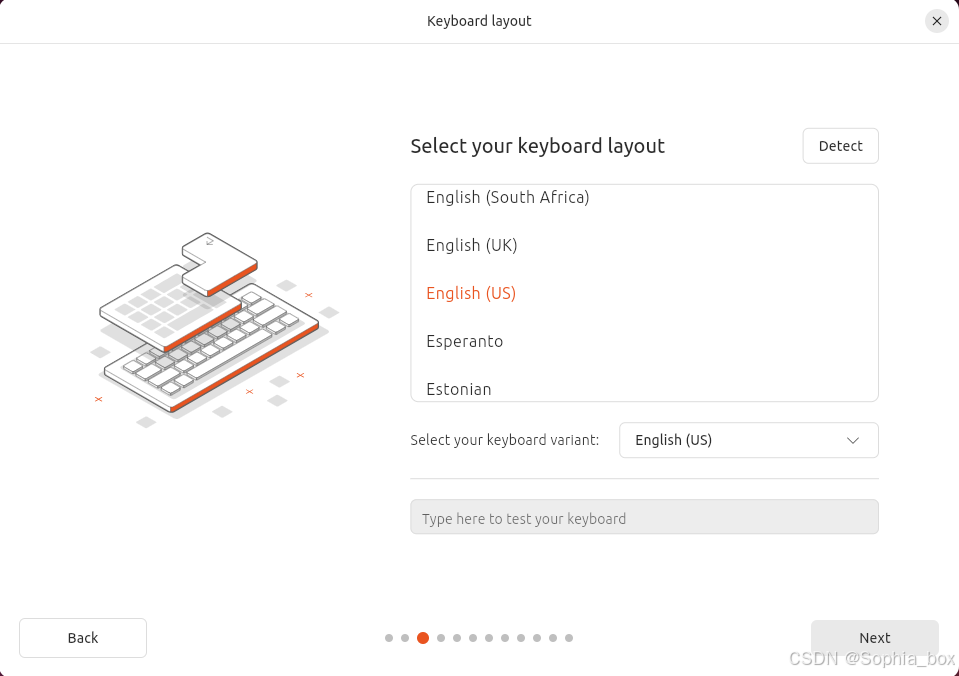Screen dimensions: 959x676
Task: Click the Detect keyboard layout button
Action: click(840, 146)
